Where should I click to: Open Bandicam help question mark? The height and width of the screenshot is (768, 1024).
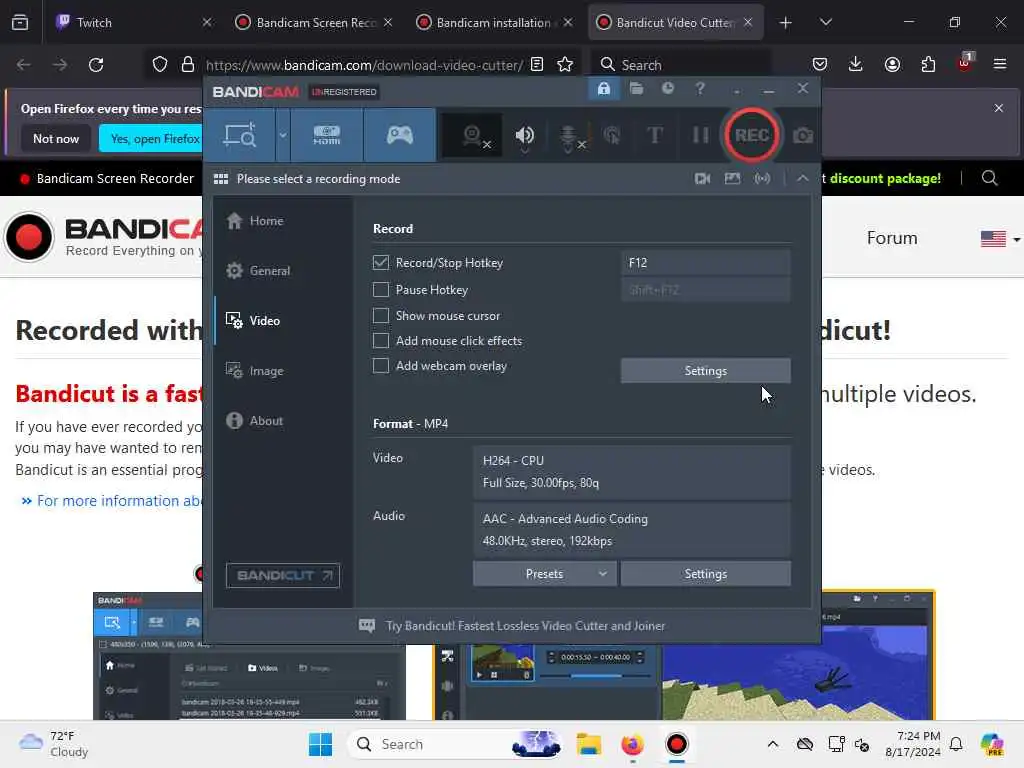(x=700, y=88)
